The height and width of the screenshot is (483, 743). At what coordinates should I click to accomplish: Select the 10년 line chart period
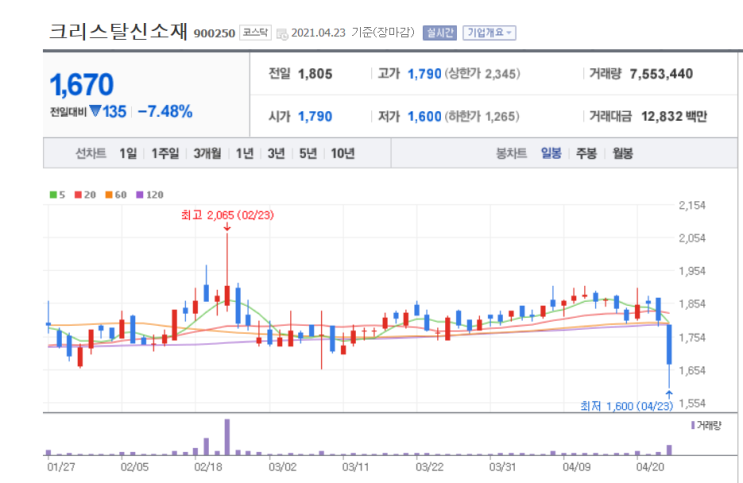point(343,153)
